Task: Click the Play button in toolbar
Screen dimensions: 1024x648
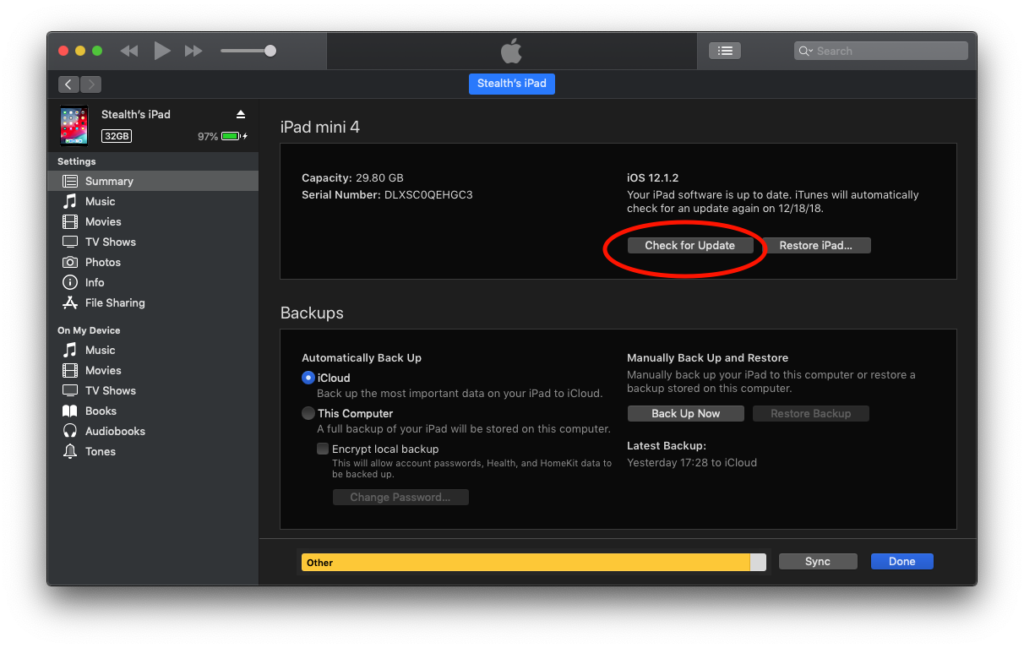Action: tap(162, 51)
